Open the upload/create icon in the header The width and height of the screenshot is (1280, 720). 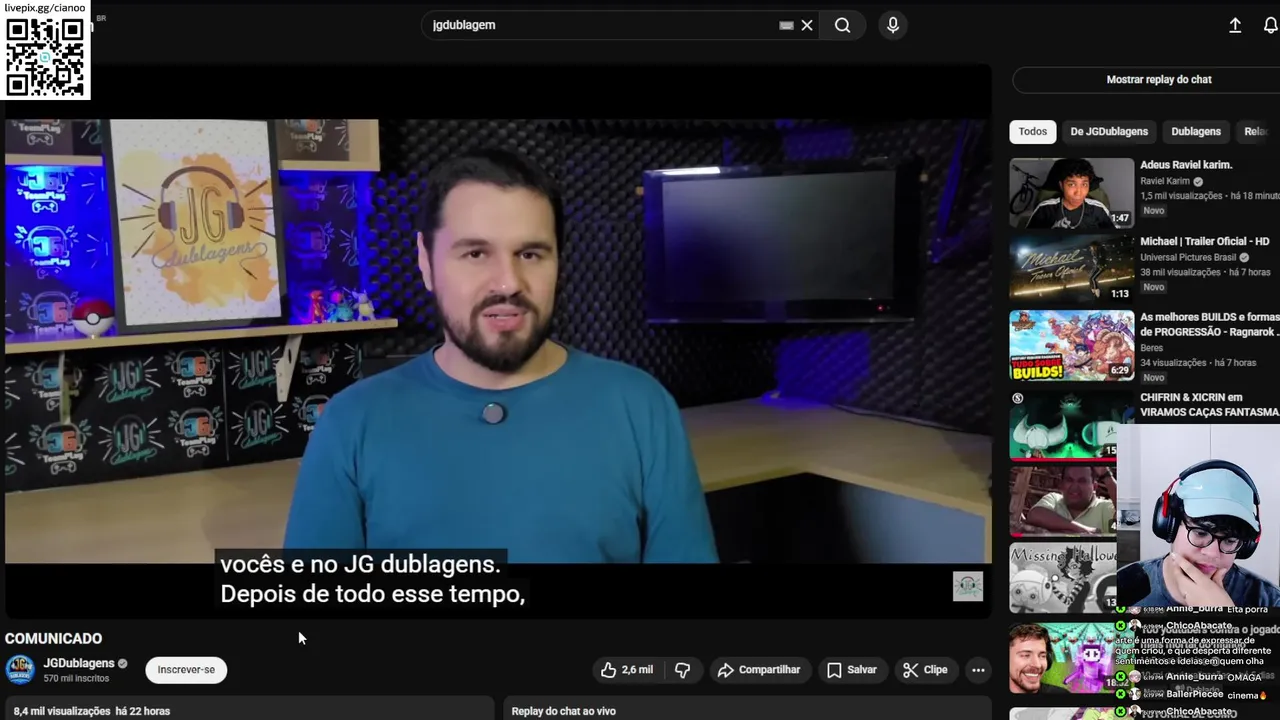point(1235,26)
